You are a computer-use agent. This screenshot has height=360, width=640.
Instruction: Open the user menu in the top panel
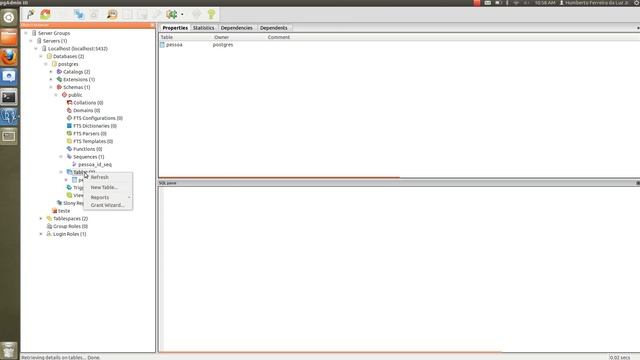tap(594, 2)
